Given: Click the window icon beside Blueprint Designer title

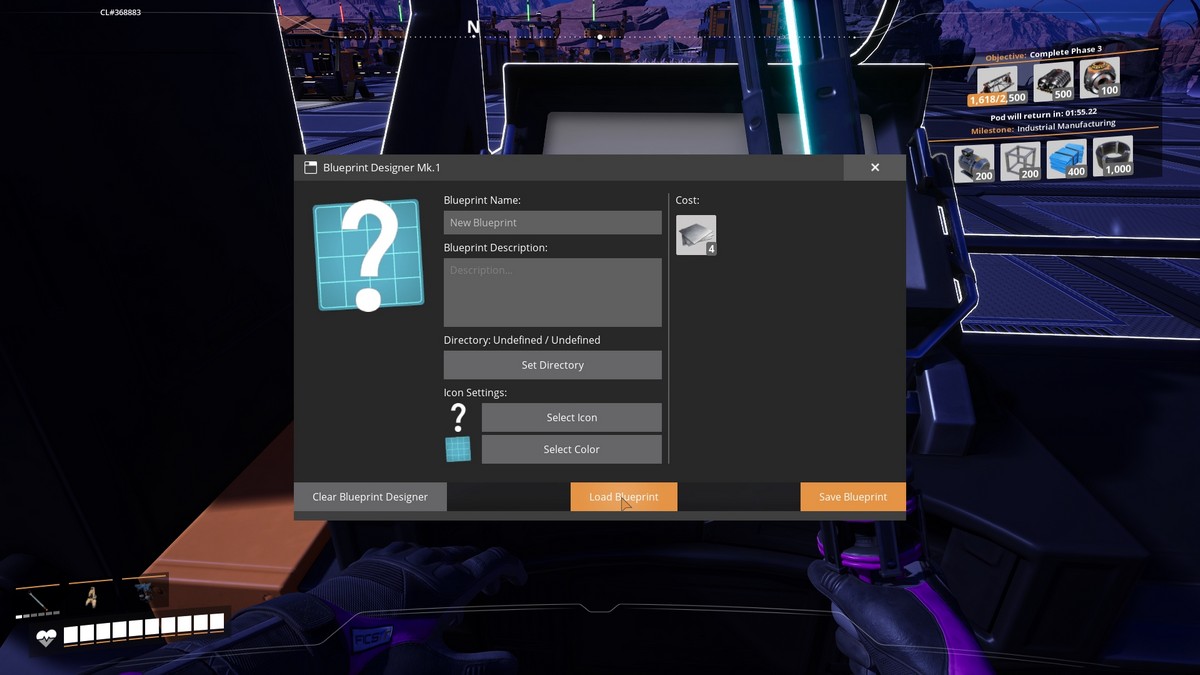Looking at the screenshot, I should coord(310,168).
